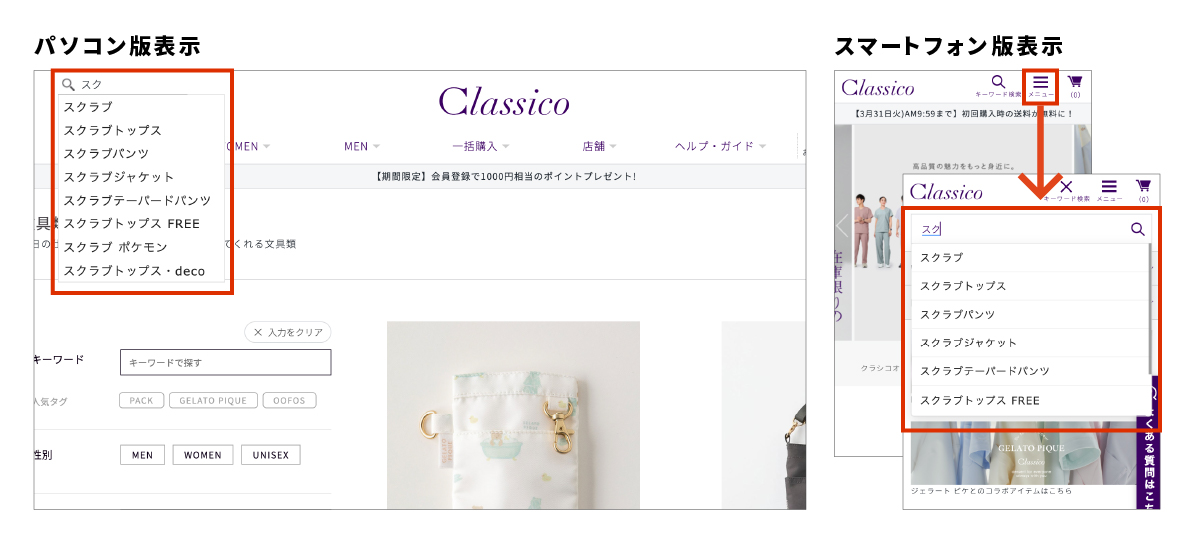Select the MEN gender filter
The width and height of the screenshot is (1200, 553).
[x=142, y=455]
